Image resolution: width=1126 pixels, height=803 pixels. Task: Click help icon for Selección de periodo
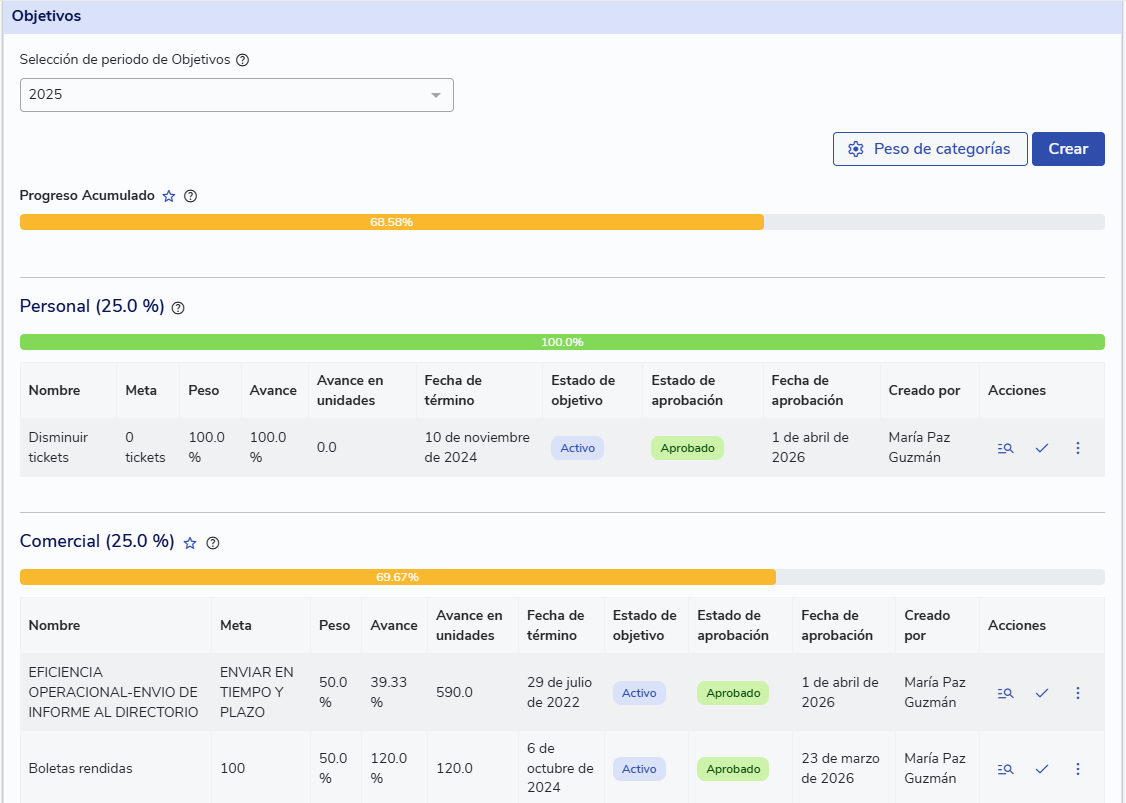pyautogui.click(x=242, y=60)
